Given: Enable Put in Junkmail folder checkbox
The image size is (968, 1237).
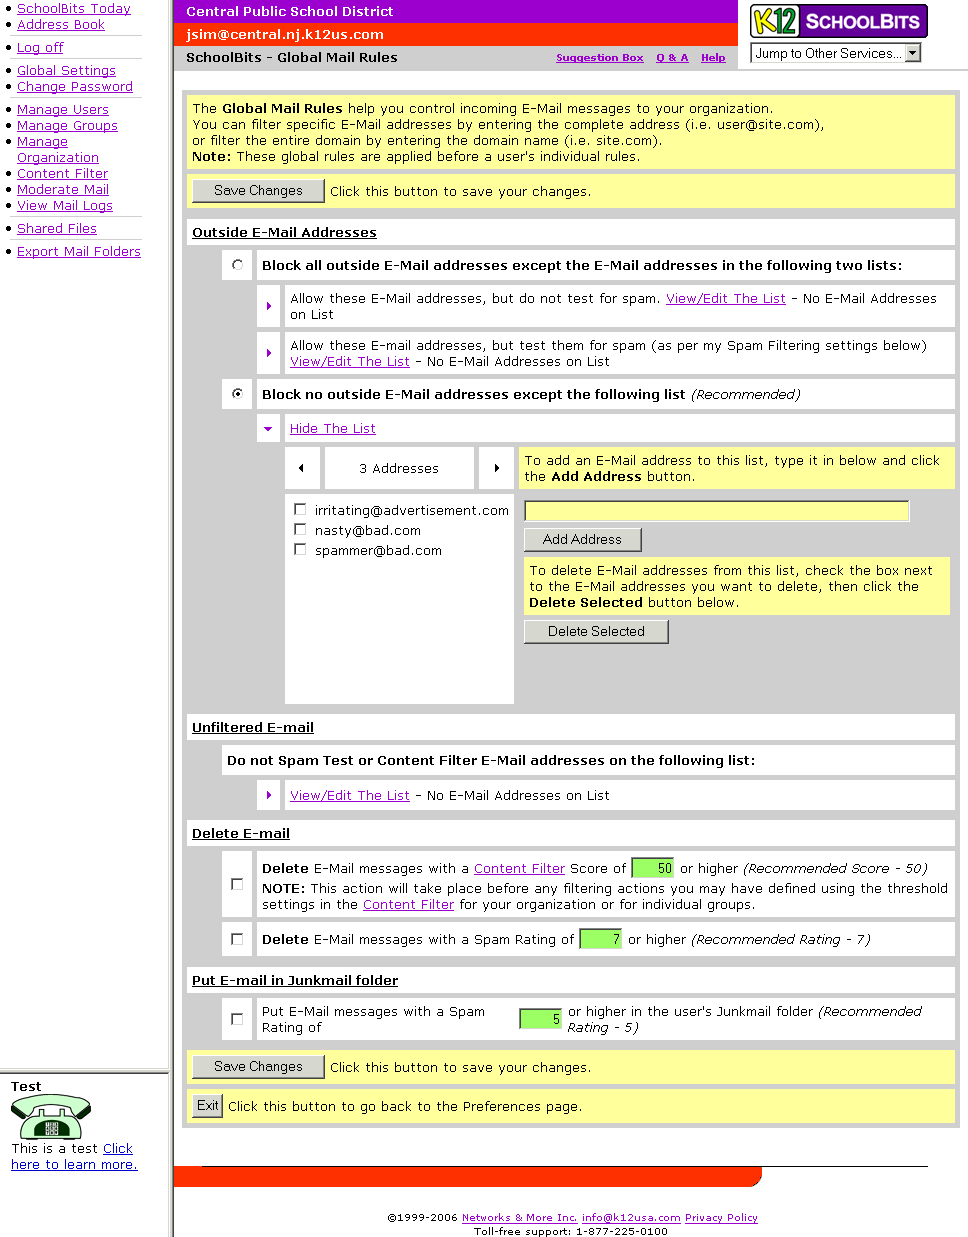Looking at the screenshot, I should tap(237, 1019).
